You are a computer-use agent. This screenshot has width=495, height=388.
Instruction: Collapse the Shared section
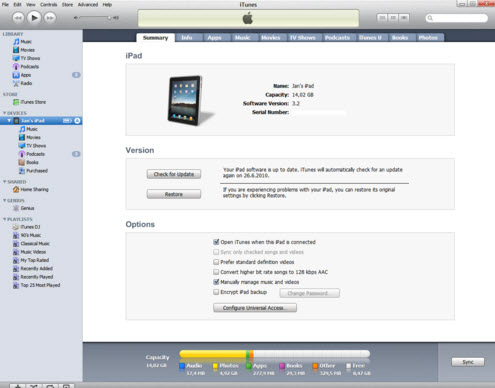point(4,182)
